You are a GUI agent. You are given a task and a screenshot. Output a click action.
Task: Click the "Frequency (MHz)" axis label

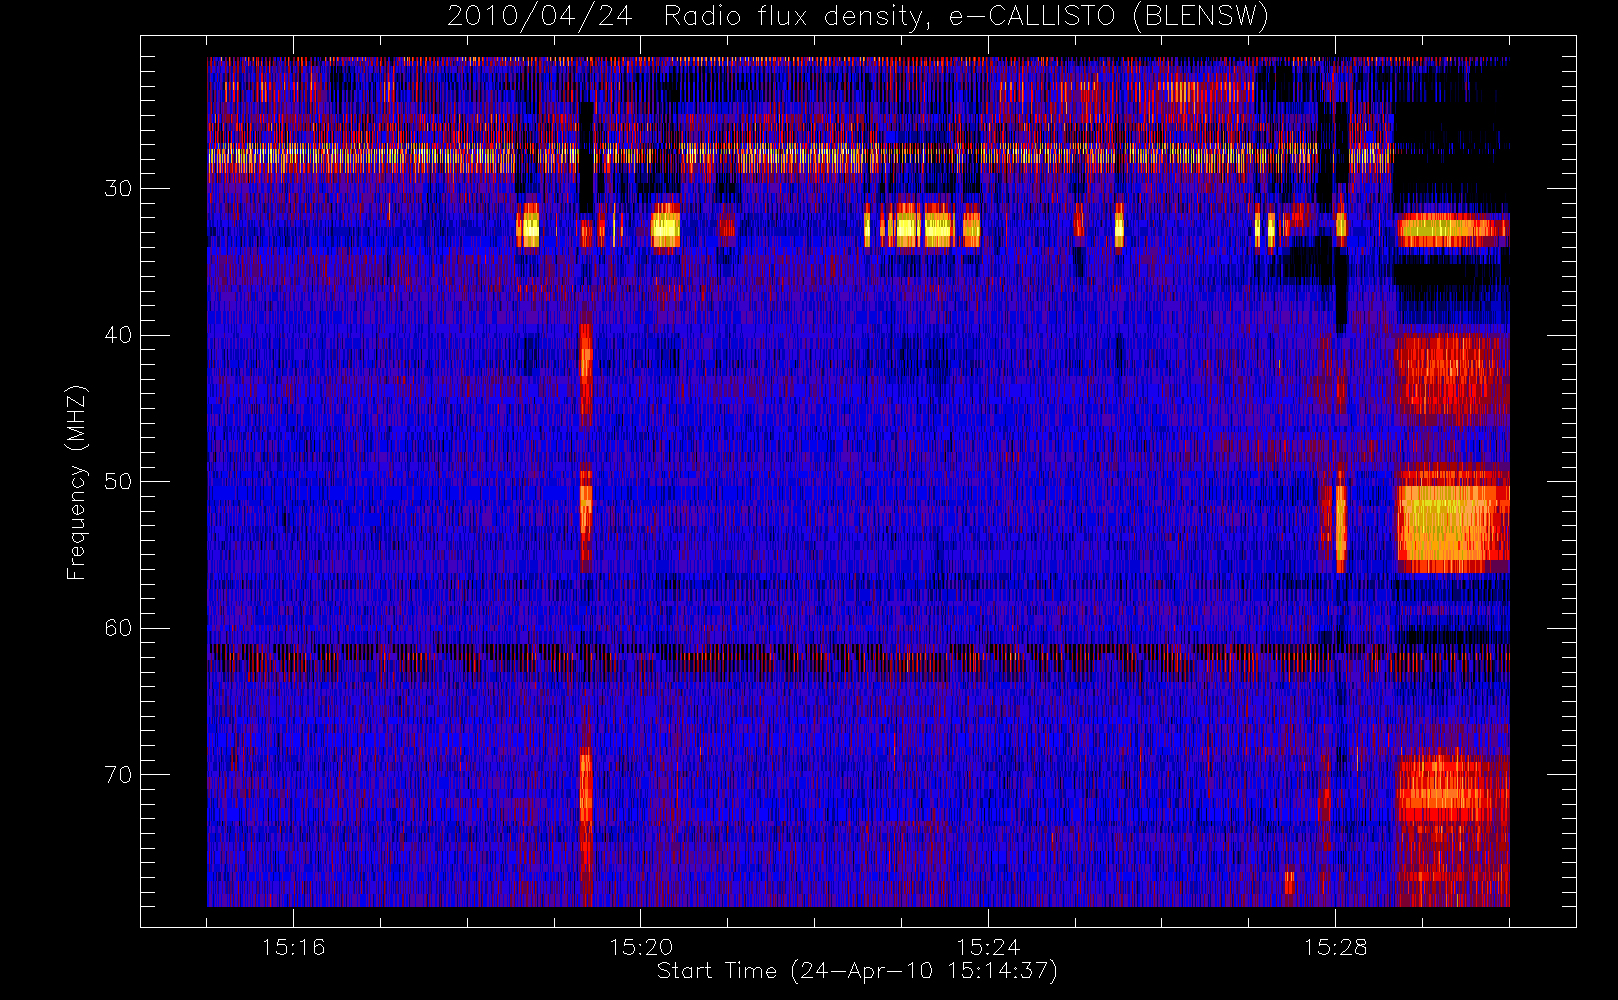tap(77, 482)
